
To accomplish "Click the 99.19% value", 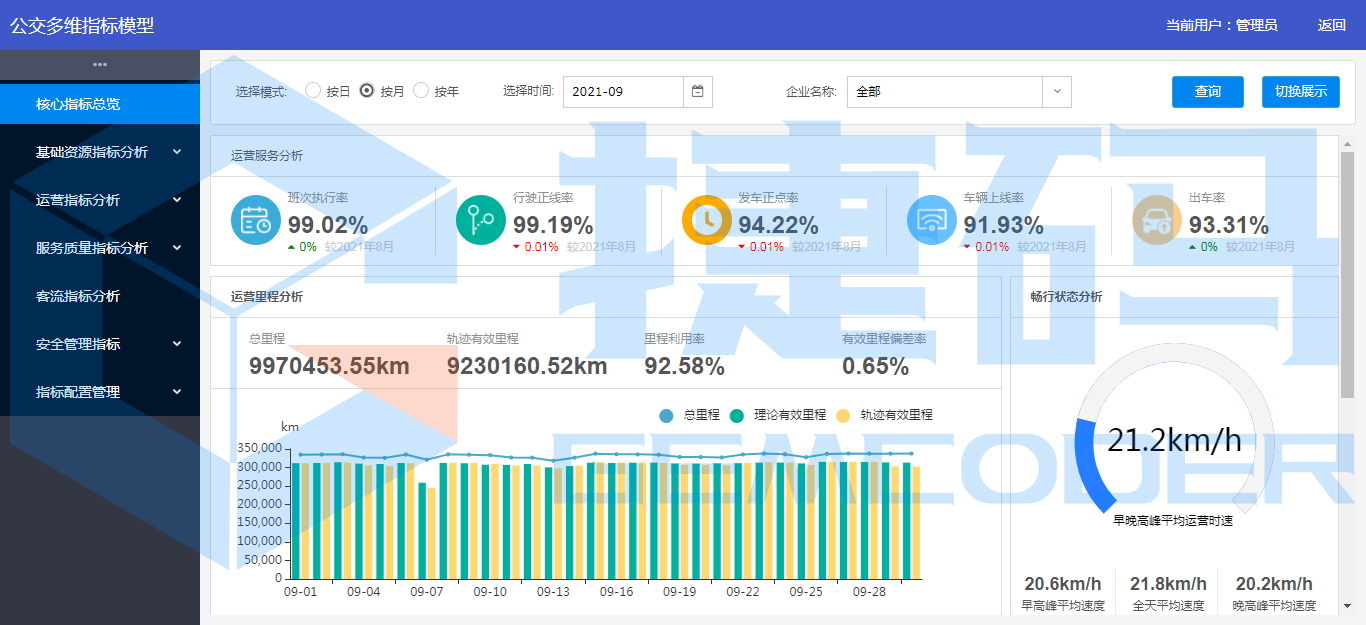I will [x=553, y=225].
